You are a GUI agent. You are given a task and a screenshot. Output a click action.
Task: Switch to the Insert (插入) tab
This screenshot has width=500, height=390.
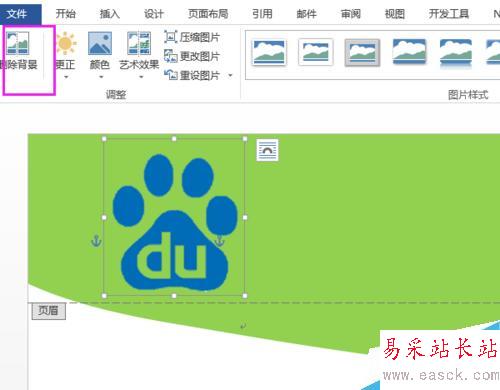tap(110, 14)
